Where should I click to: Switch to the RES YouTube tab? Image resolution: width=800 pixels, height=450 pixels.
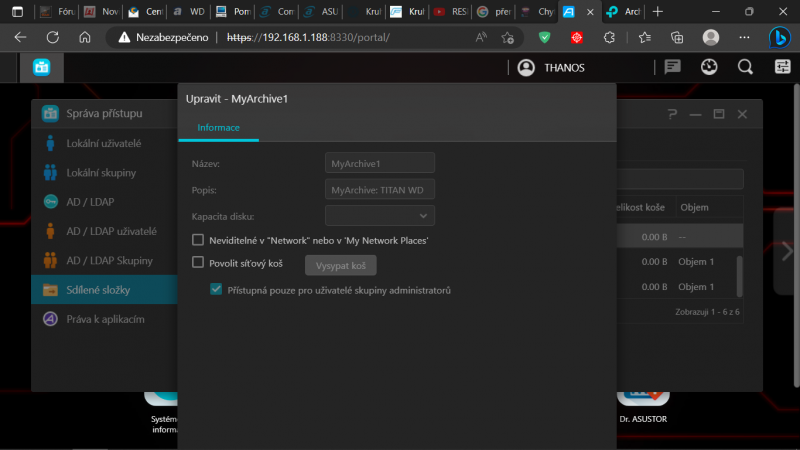pyautogui.click(x=451, y=11)
